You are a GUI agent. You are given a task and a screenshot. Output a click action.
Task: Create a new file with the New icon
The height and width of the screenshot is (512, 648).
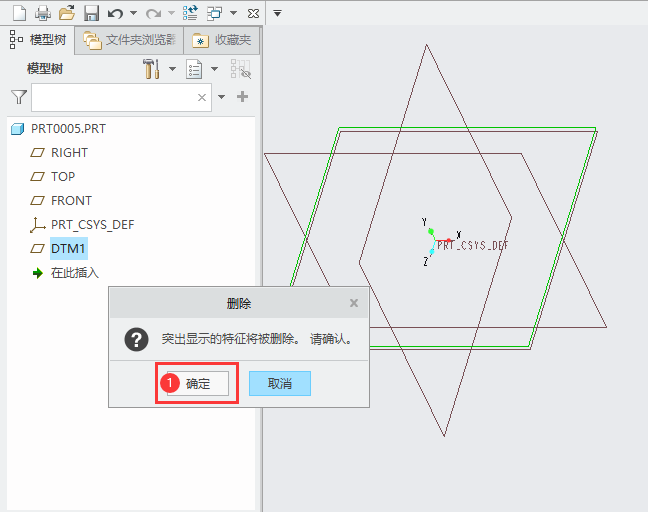click(19, 13)
